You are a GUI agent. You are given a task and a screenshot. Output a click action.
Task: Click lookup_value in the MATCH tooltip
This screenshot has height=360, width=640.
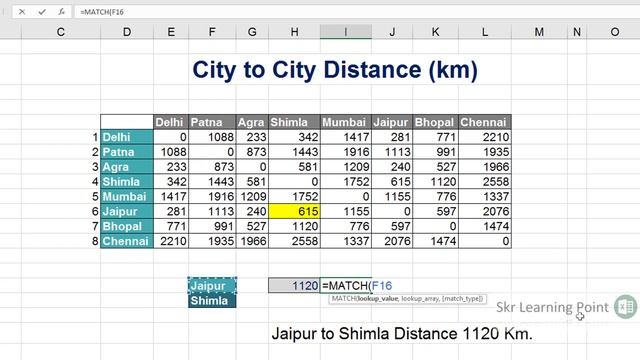[x=378, y=299]
